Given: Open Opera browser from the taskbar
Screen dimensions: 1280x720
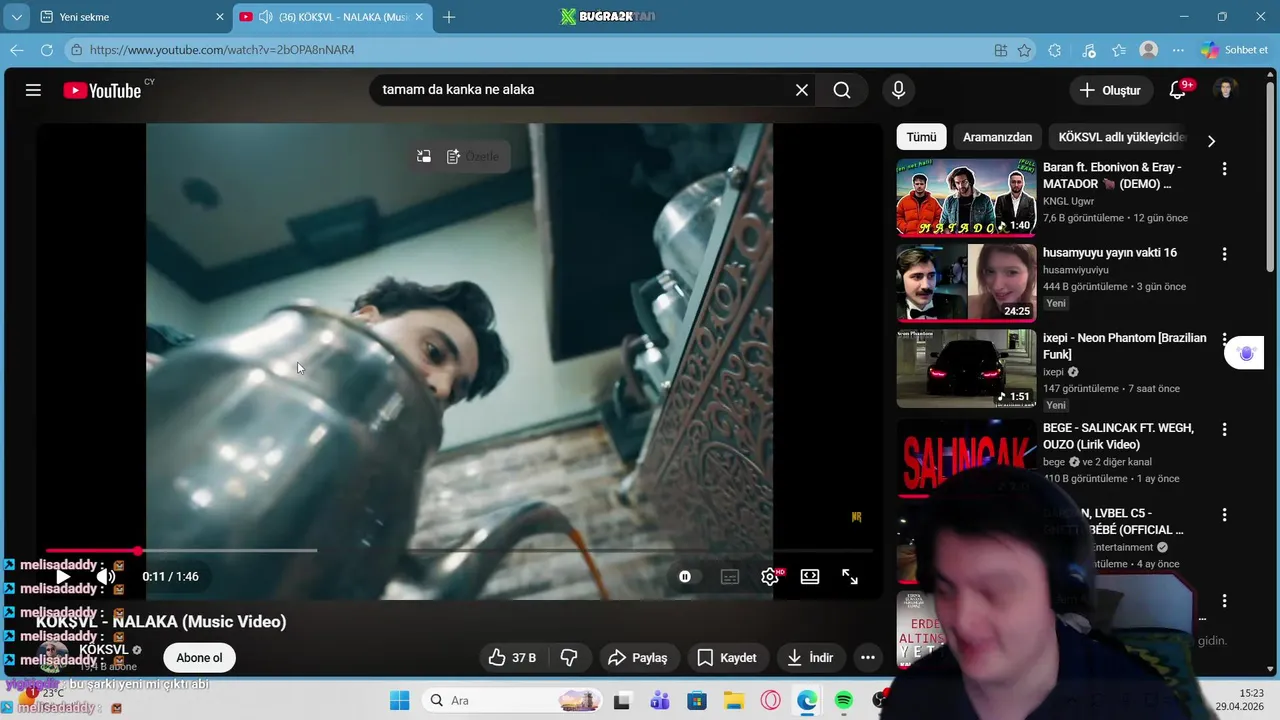Looking at the screenshot, I should (x=771, y=700).
